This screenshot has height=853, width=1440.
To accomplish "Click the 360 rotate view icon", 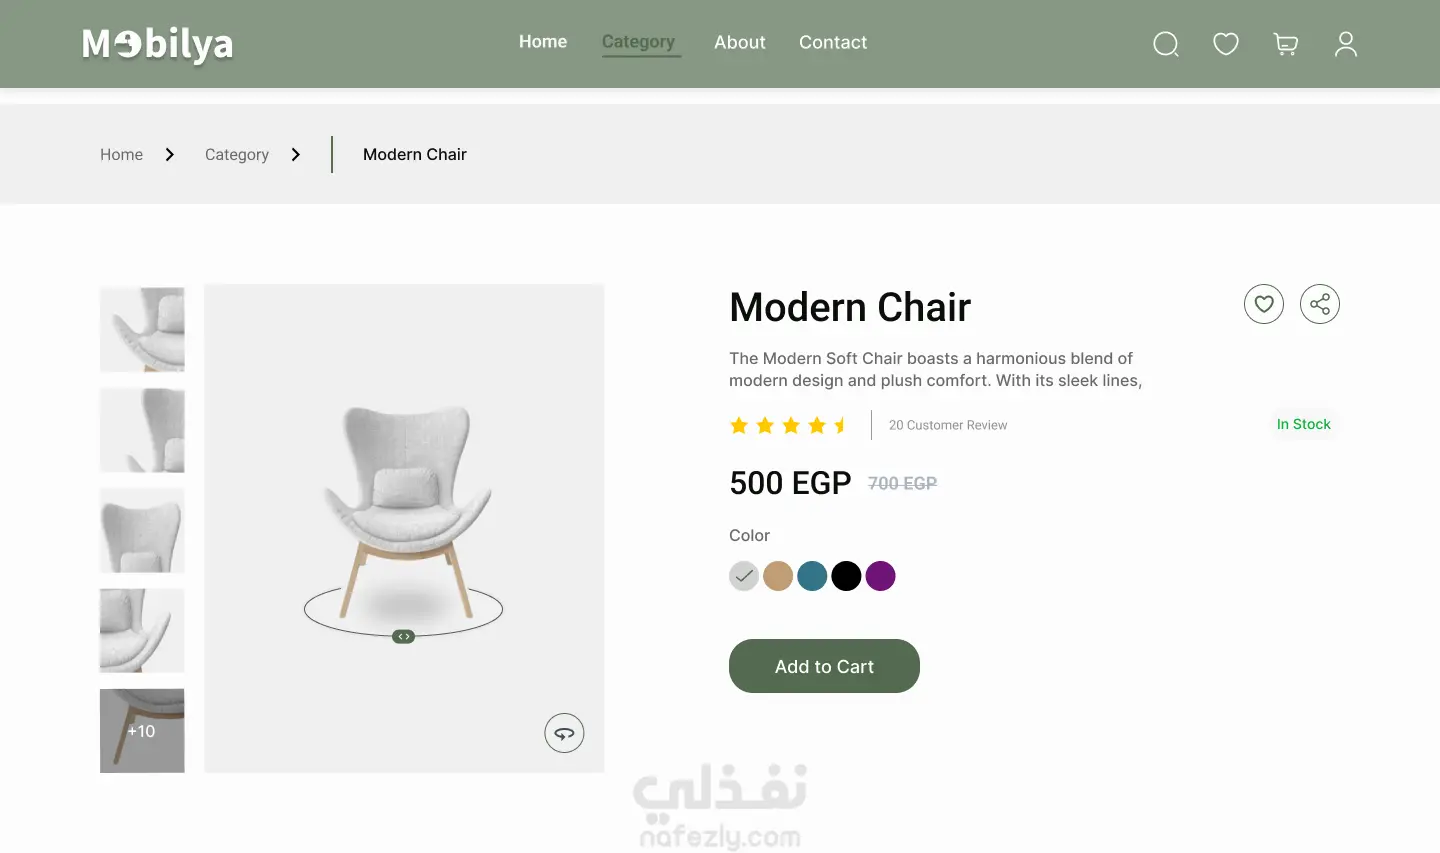I will point(564,733).
